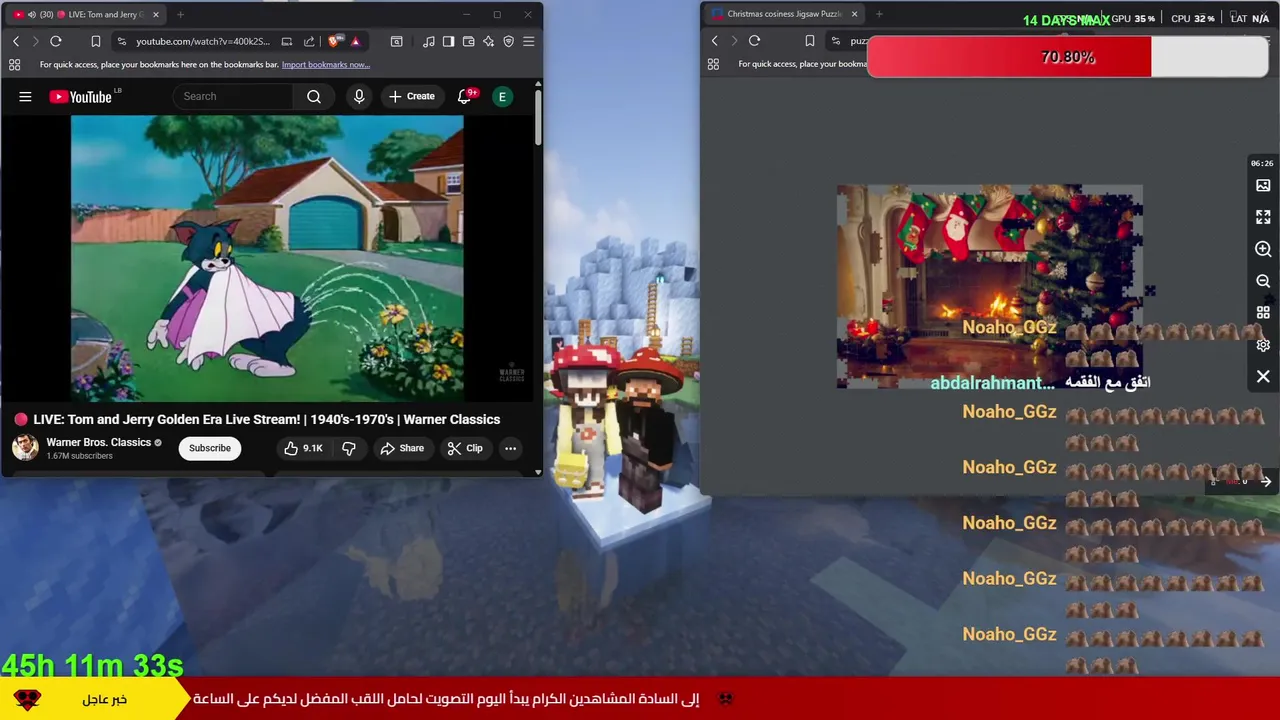
Task: Click the youtube.com address bar
Action: pos(203,41)
